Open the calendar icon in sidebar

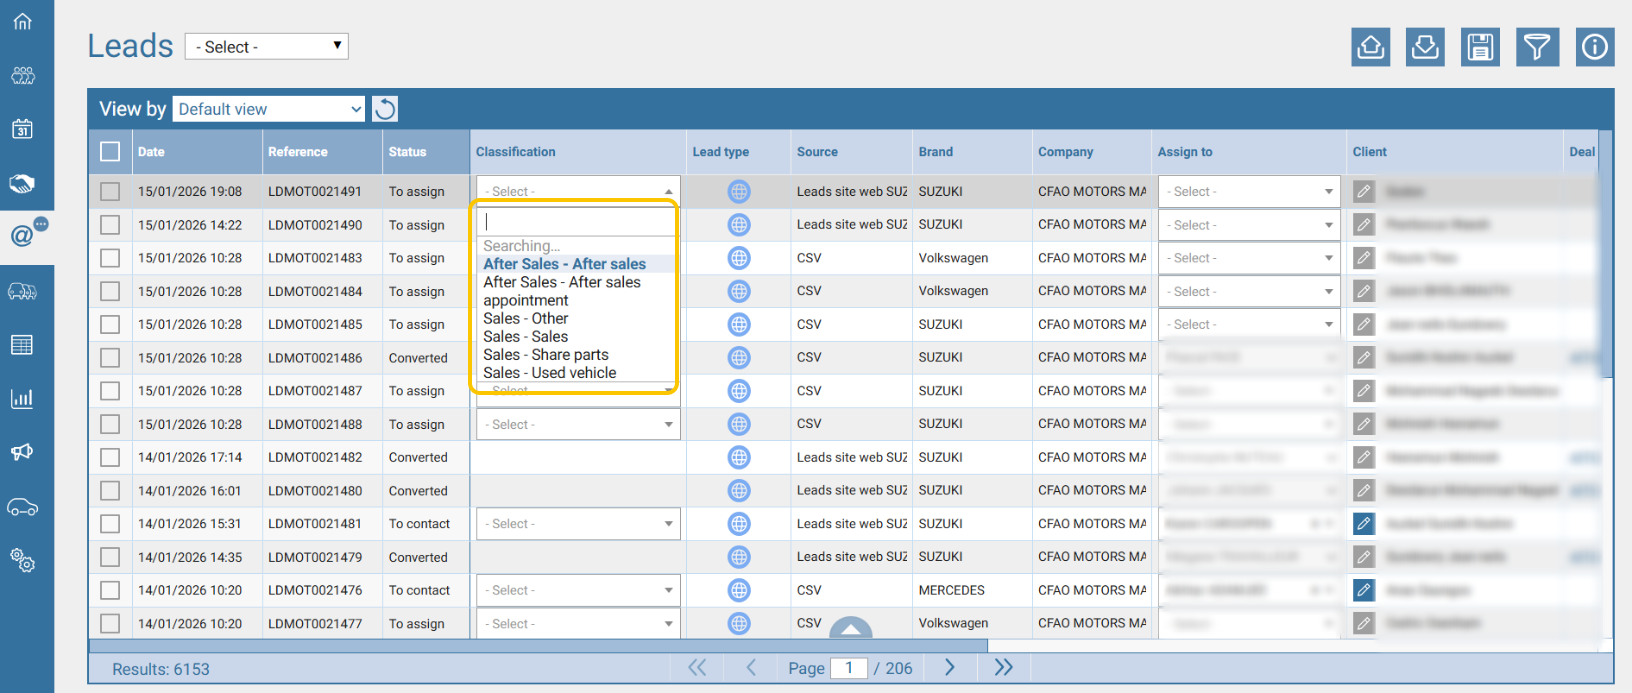tap(22, 129)
